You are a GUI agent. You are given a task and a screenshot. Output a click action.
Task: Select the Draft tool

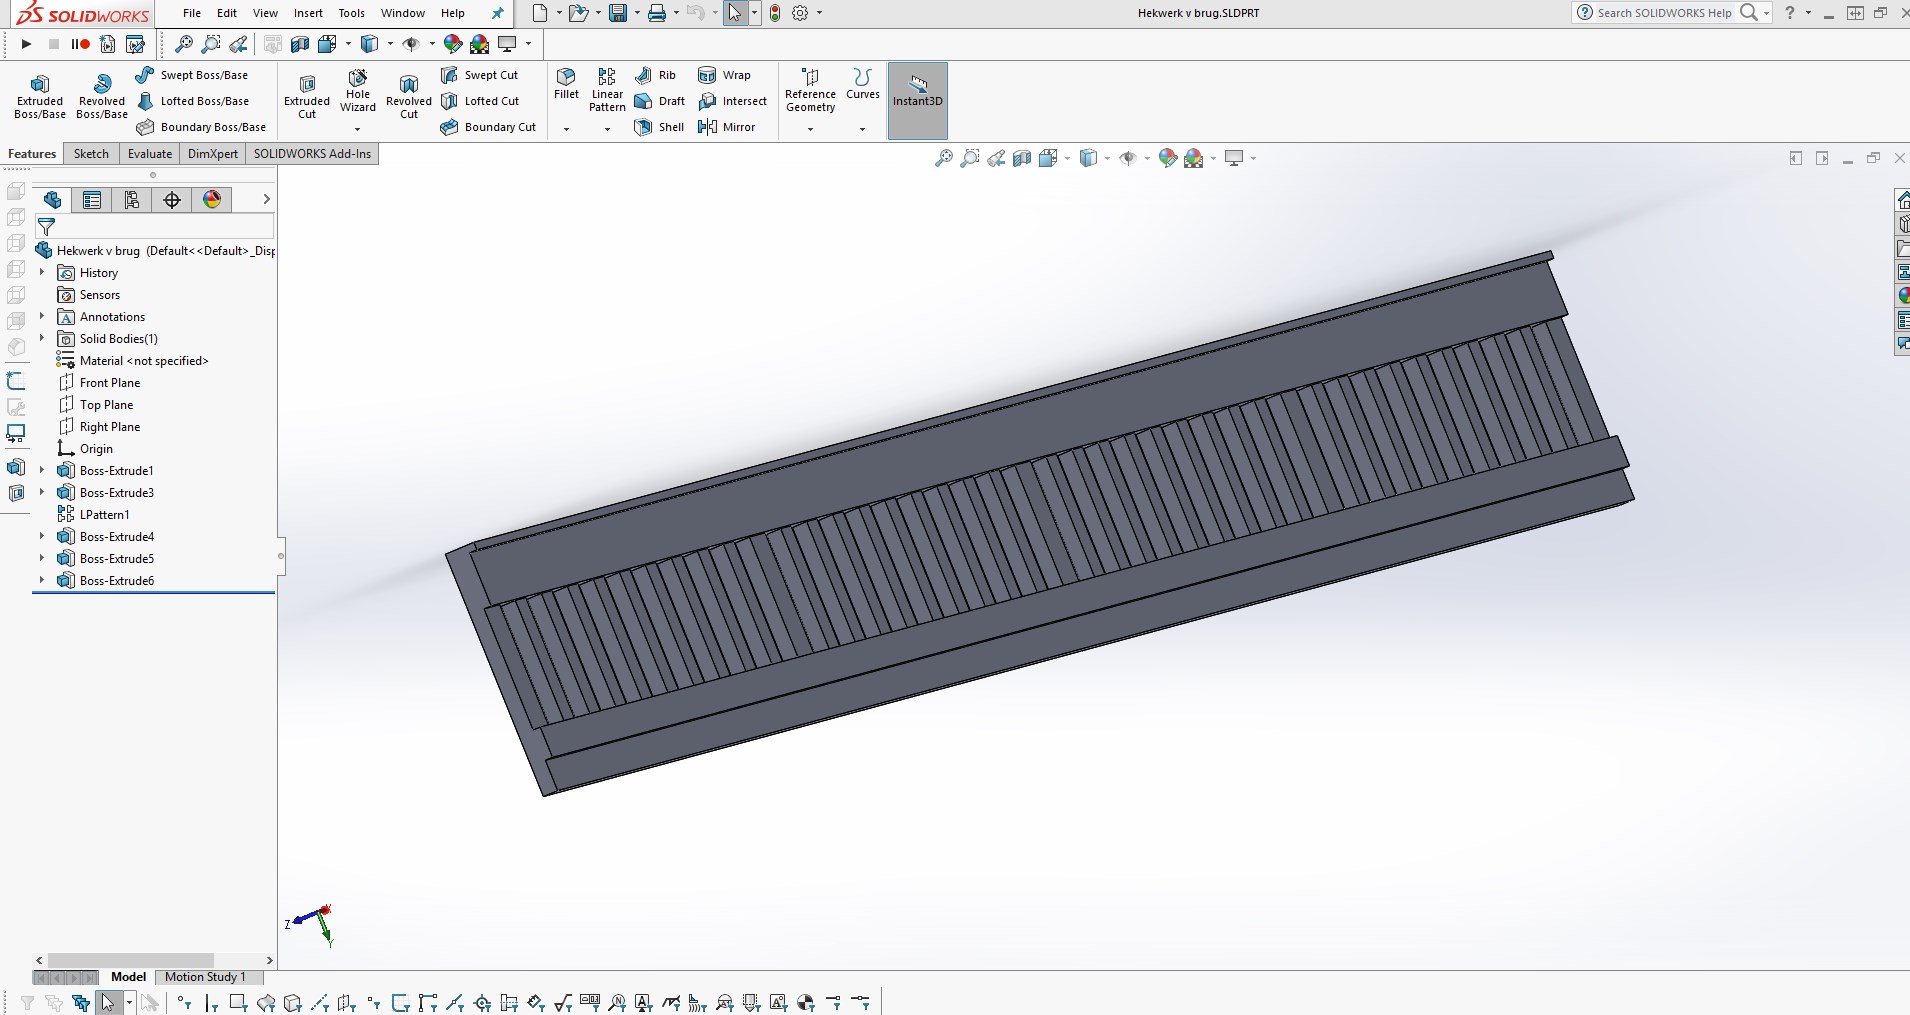(660, 101)
